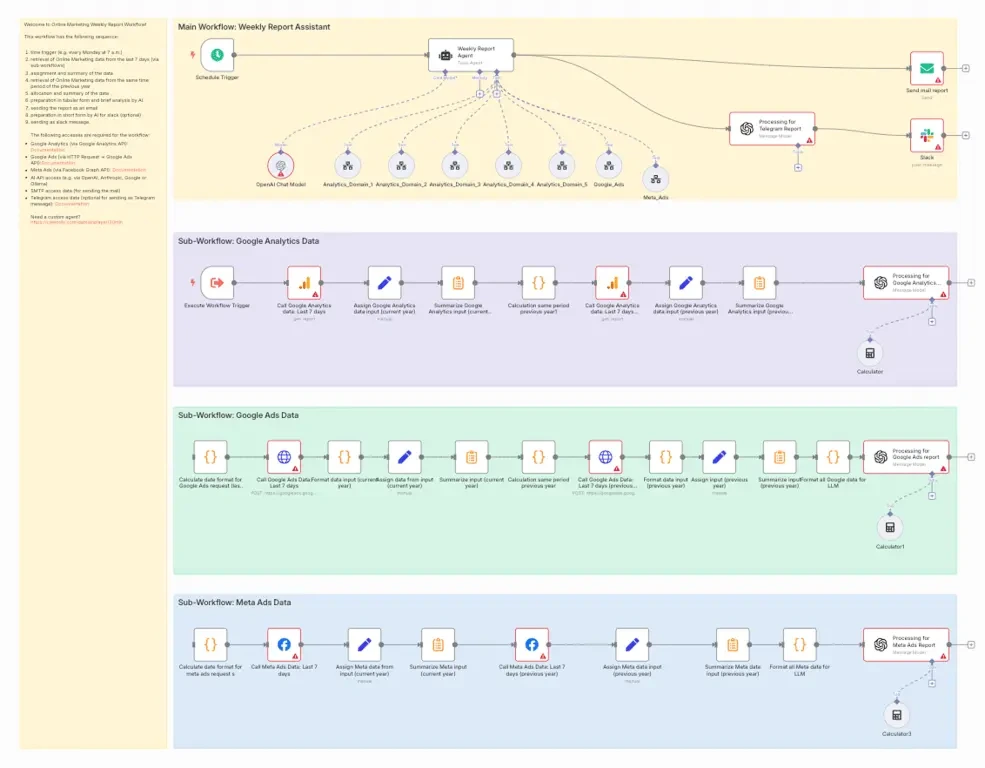985x768 pixels.
Task: Open the Processing for Telegram Report node
Action: pyautogui.click(x=772, y=129)
